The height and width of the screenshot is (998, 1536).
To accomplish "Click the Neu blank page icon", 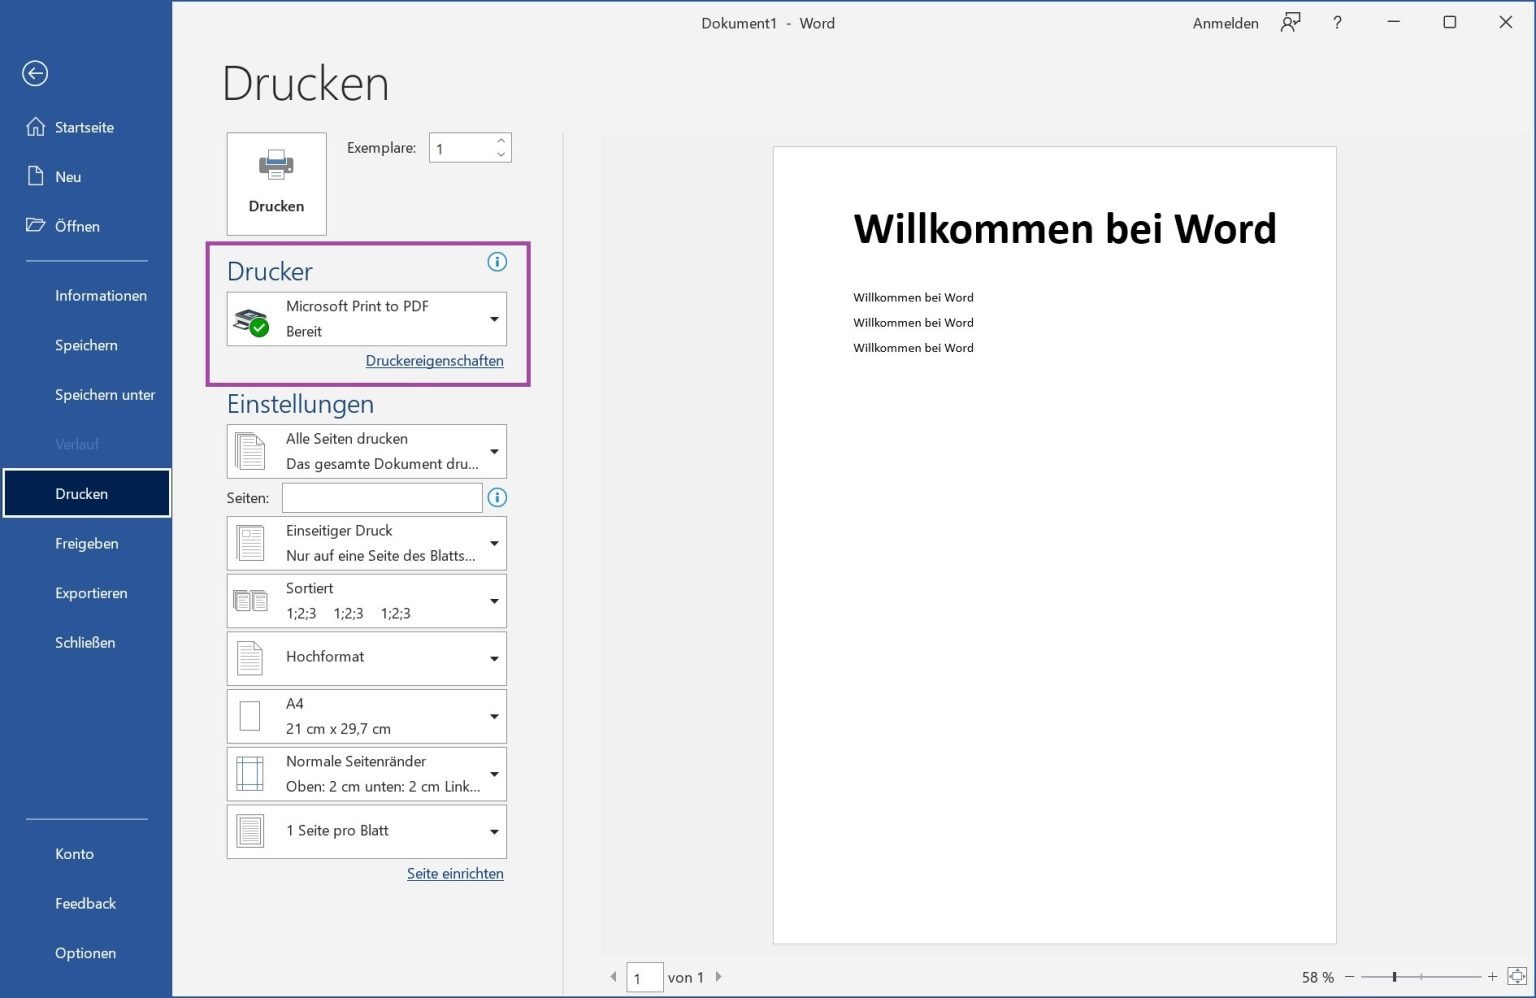I will [x=36, y=176].
